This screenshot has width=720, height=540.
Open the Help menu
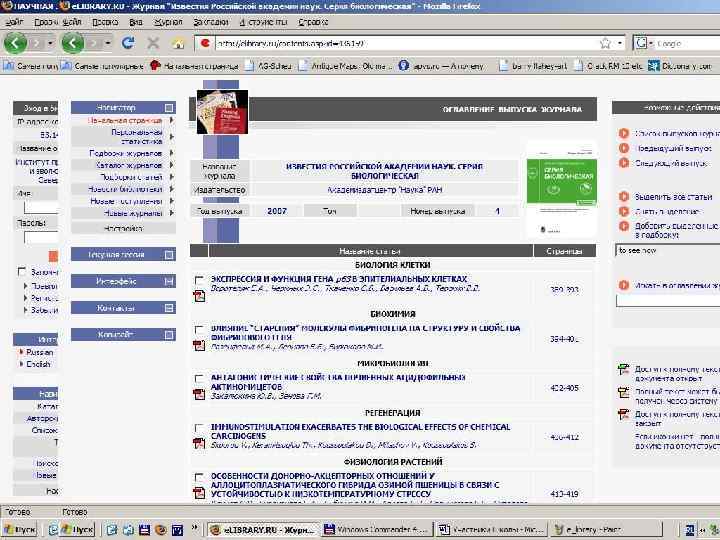[x=313, y=22]
